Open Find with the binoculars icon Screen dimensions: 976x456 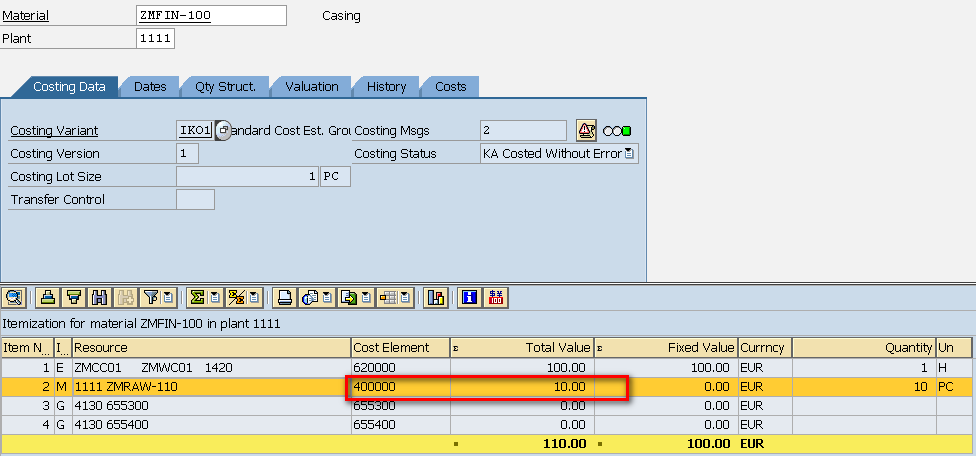click(x=99, y=297)
